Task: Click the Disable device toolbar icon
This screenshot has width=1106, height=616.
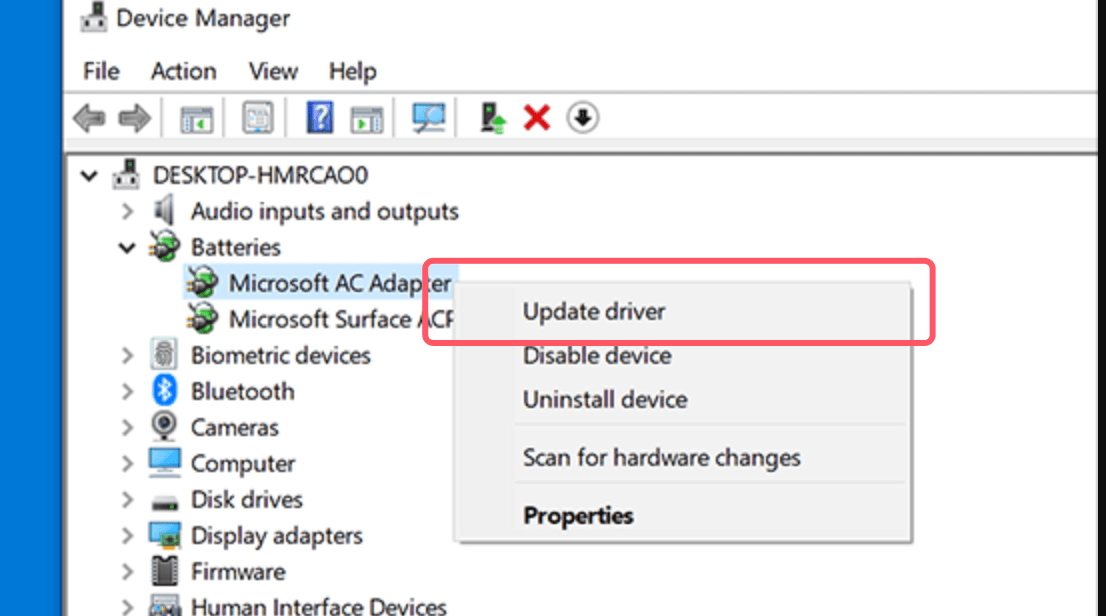Action: click(581, 117)
